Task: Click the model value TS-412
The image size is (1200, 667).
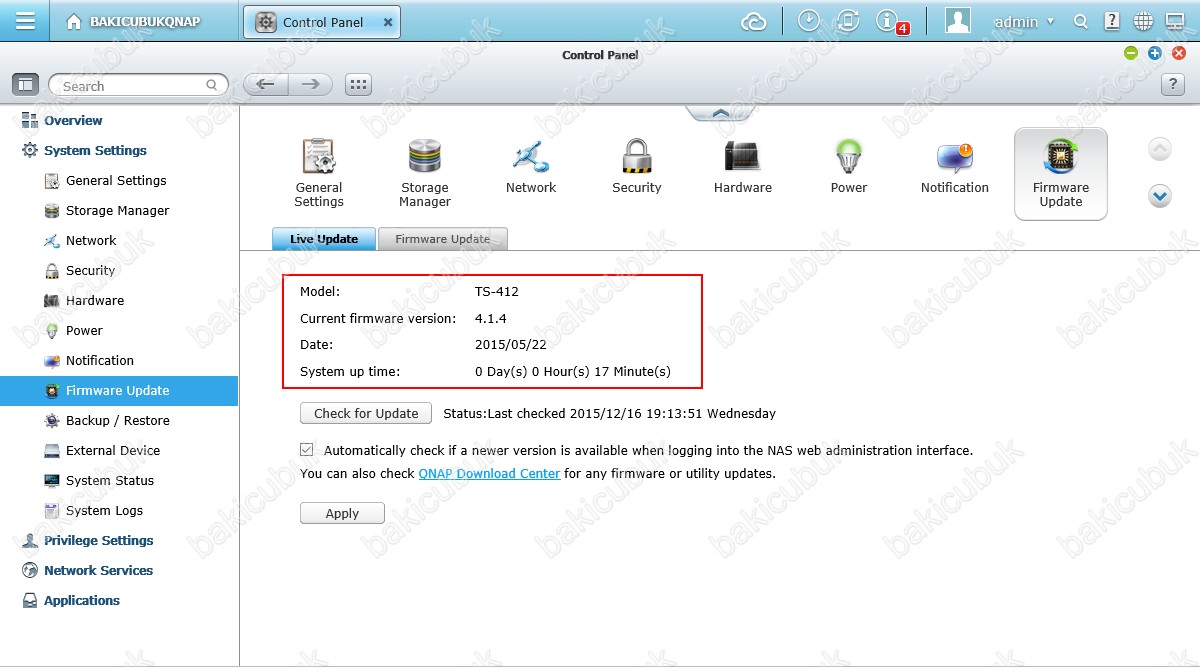Action: coord(497,292)
